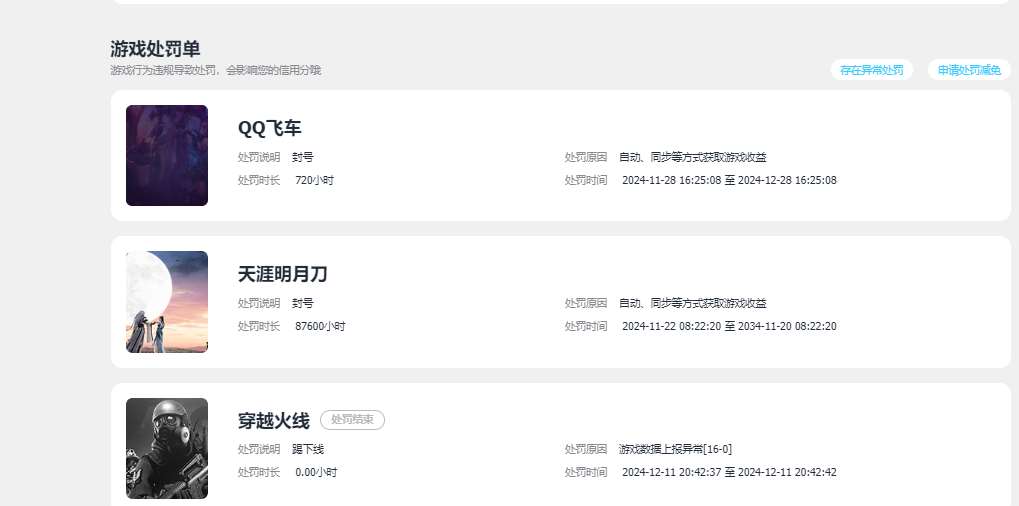1019x506 pixels.
Task: Select the 720小时 penalty duration
Action: 315,180
